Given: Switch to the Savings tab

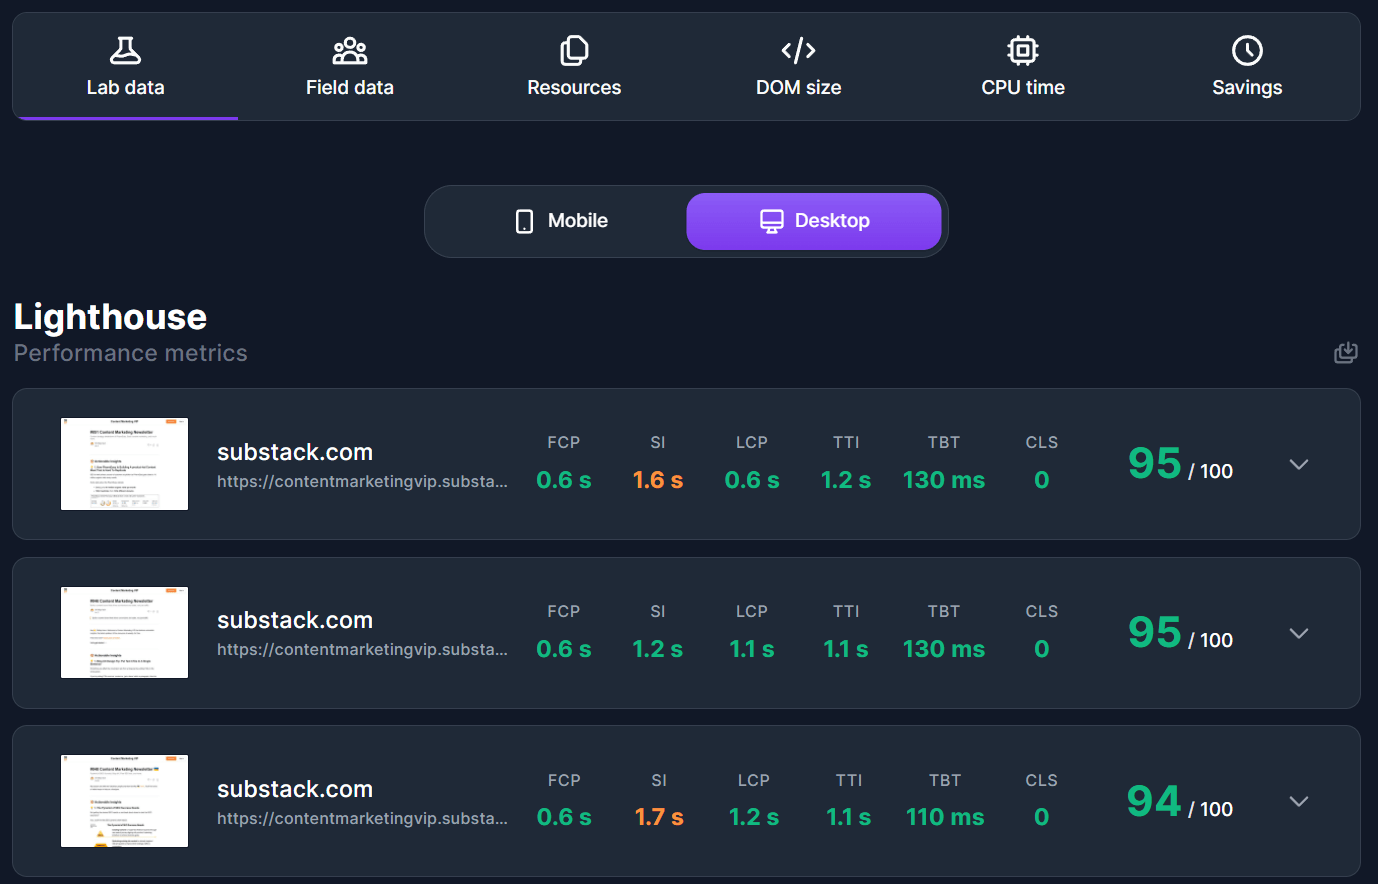Looking at the screenshot, I should 1247,67.
